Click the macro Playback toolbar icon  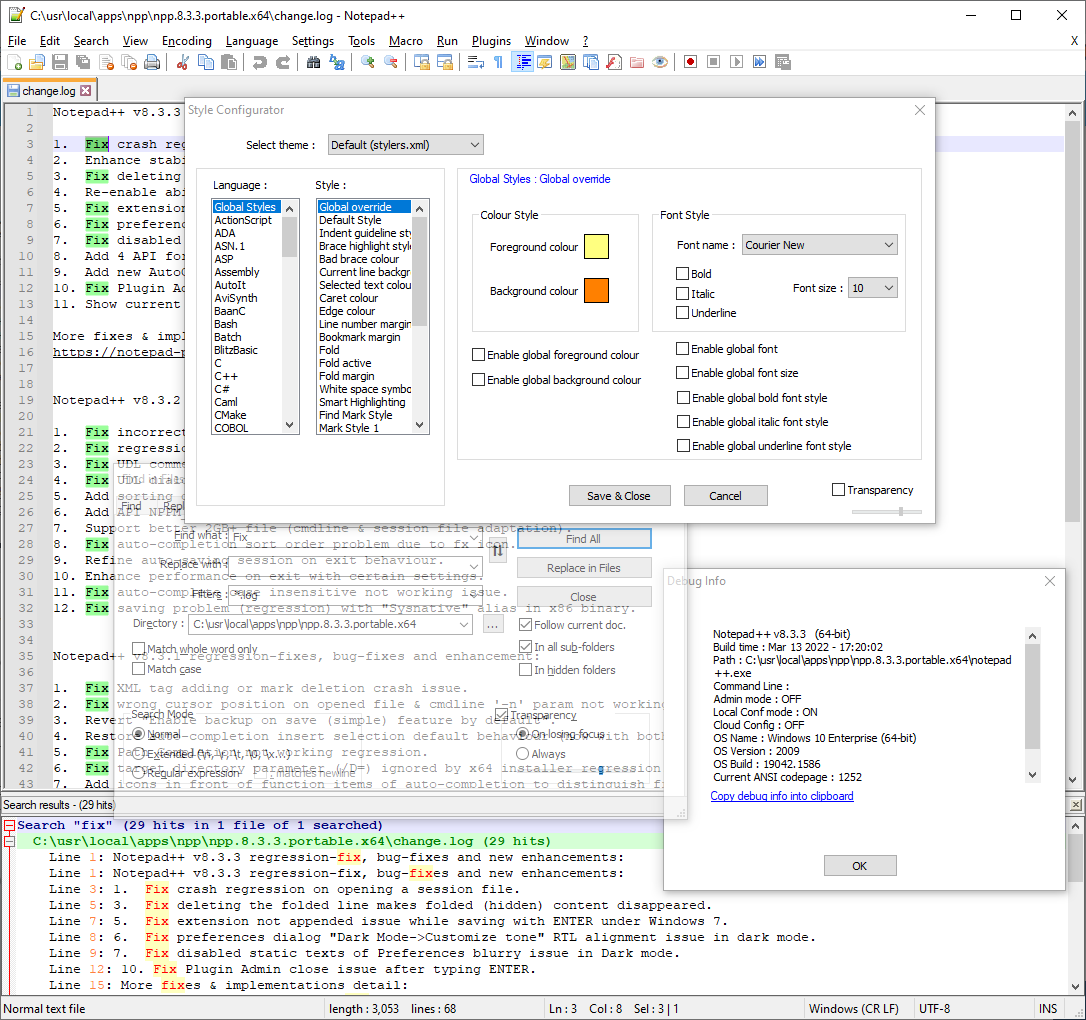737,62
